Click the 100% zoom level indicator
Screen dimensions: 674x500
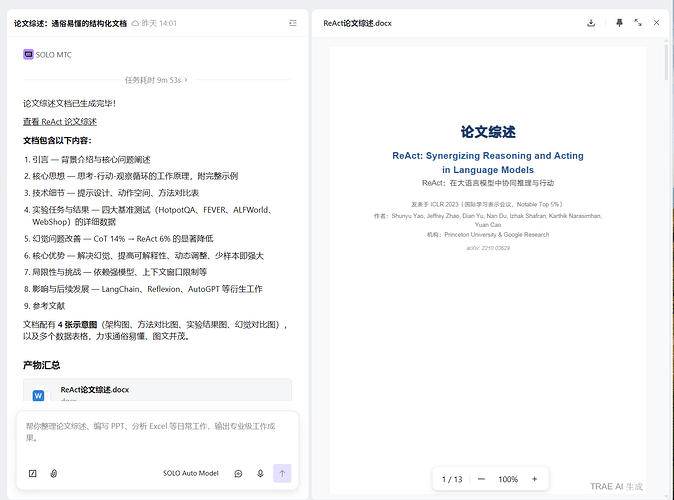click(x=508, y=479)
